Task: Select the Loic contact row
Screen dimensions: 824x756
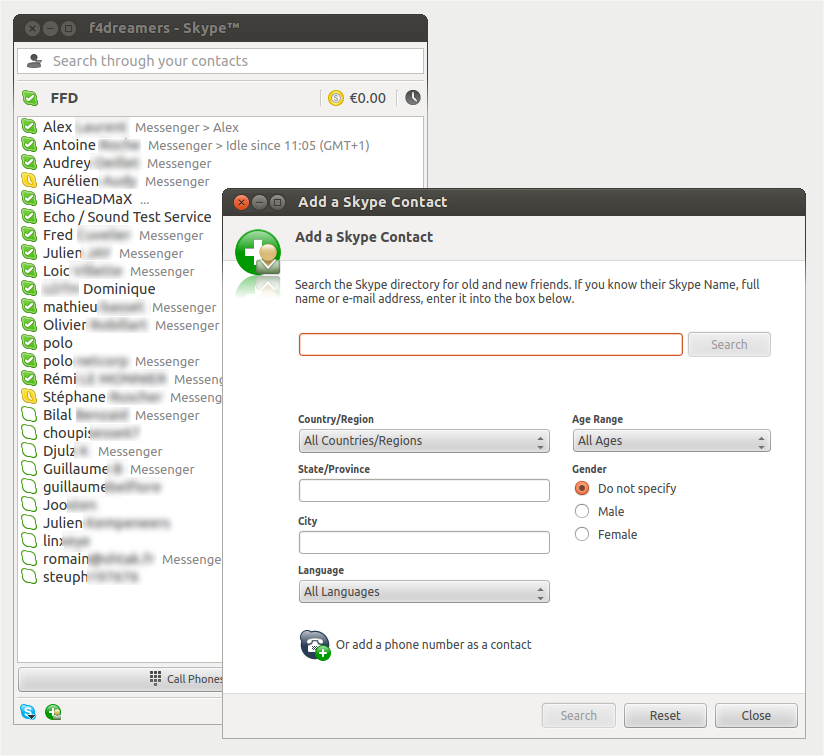Action: 121,271
